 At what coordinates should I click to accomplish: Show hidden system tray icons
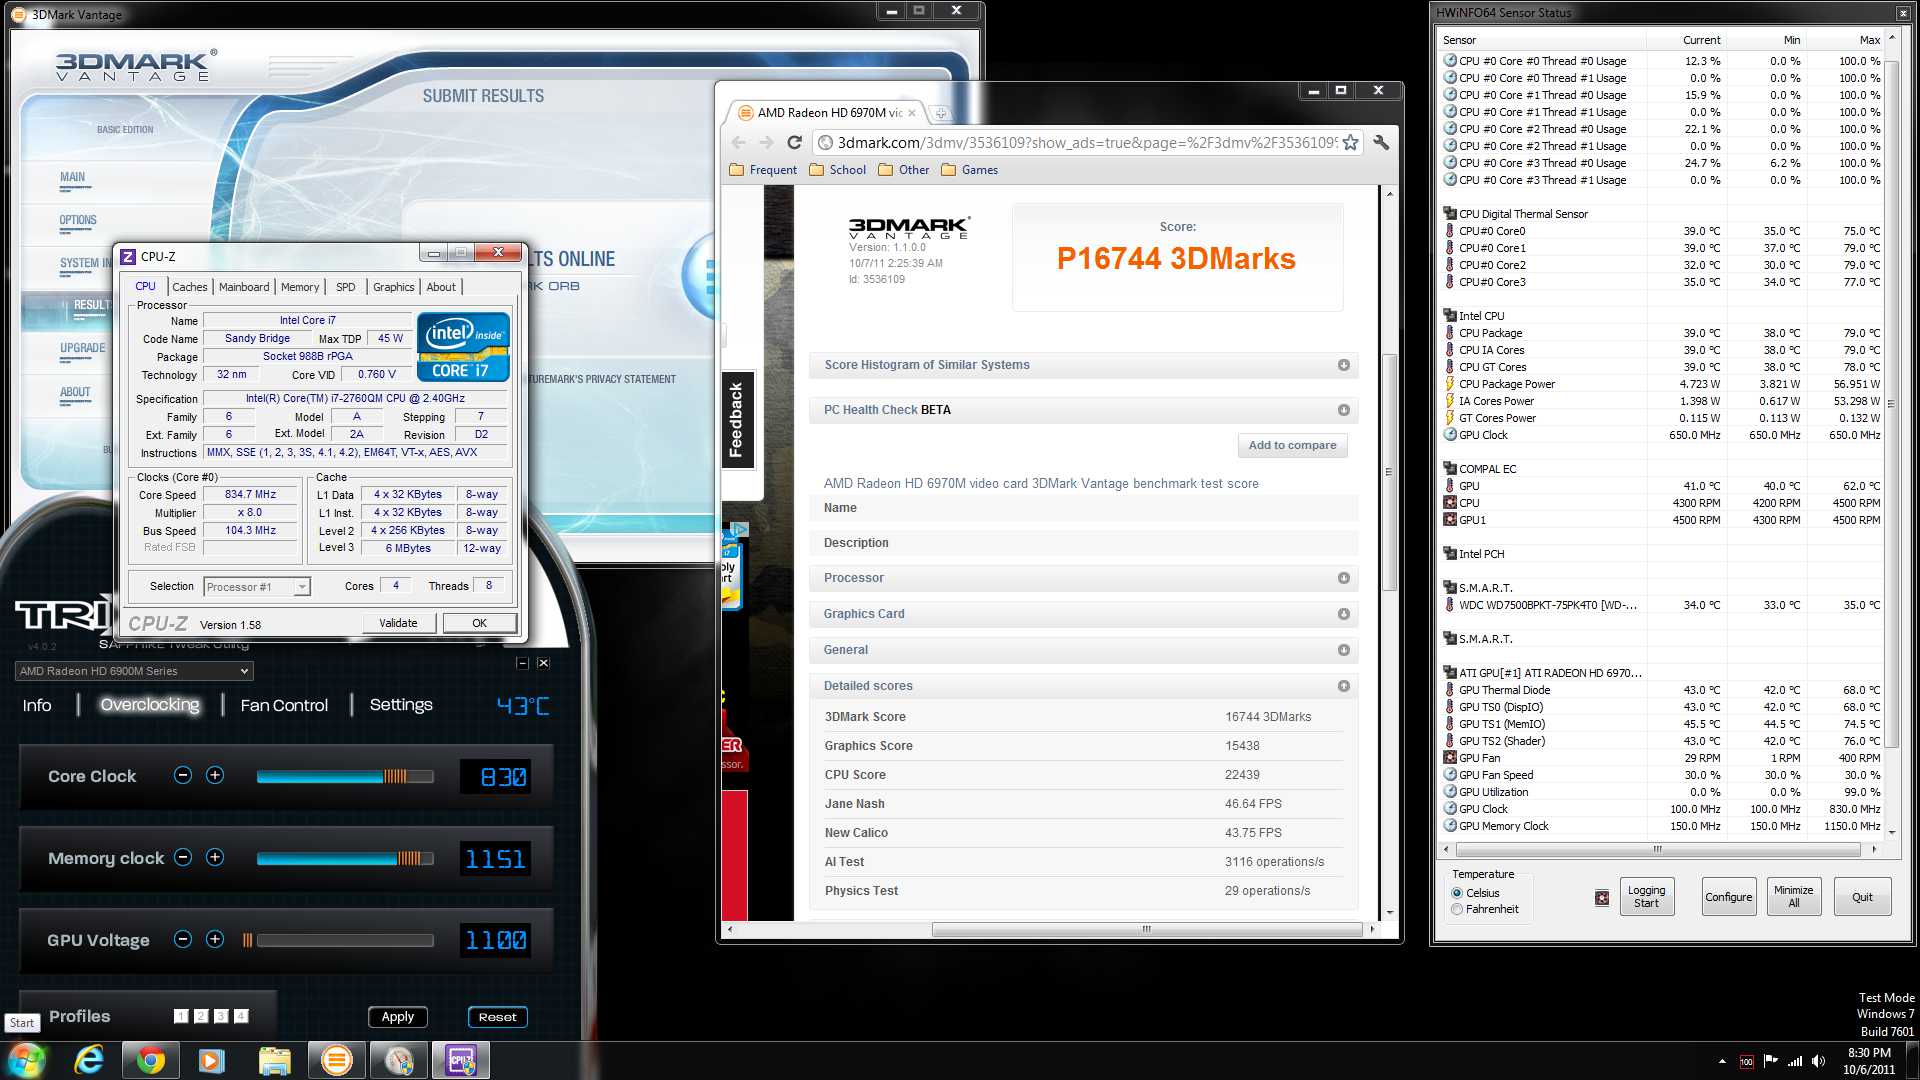[1722, 1061]
